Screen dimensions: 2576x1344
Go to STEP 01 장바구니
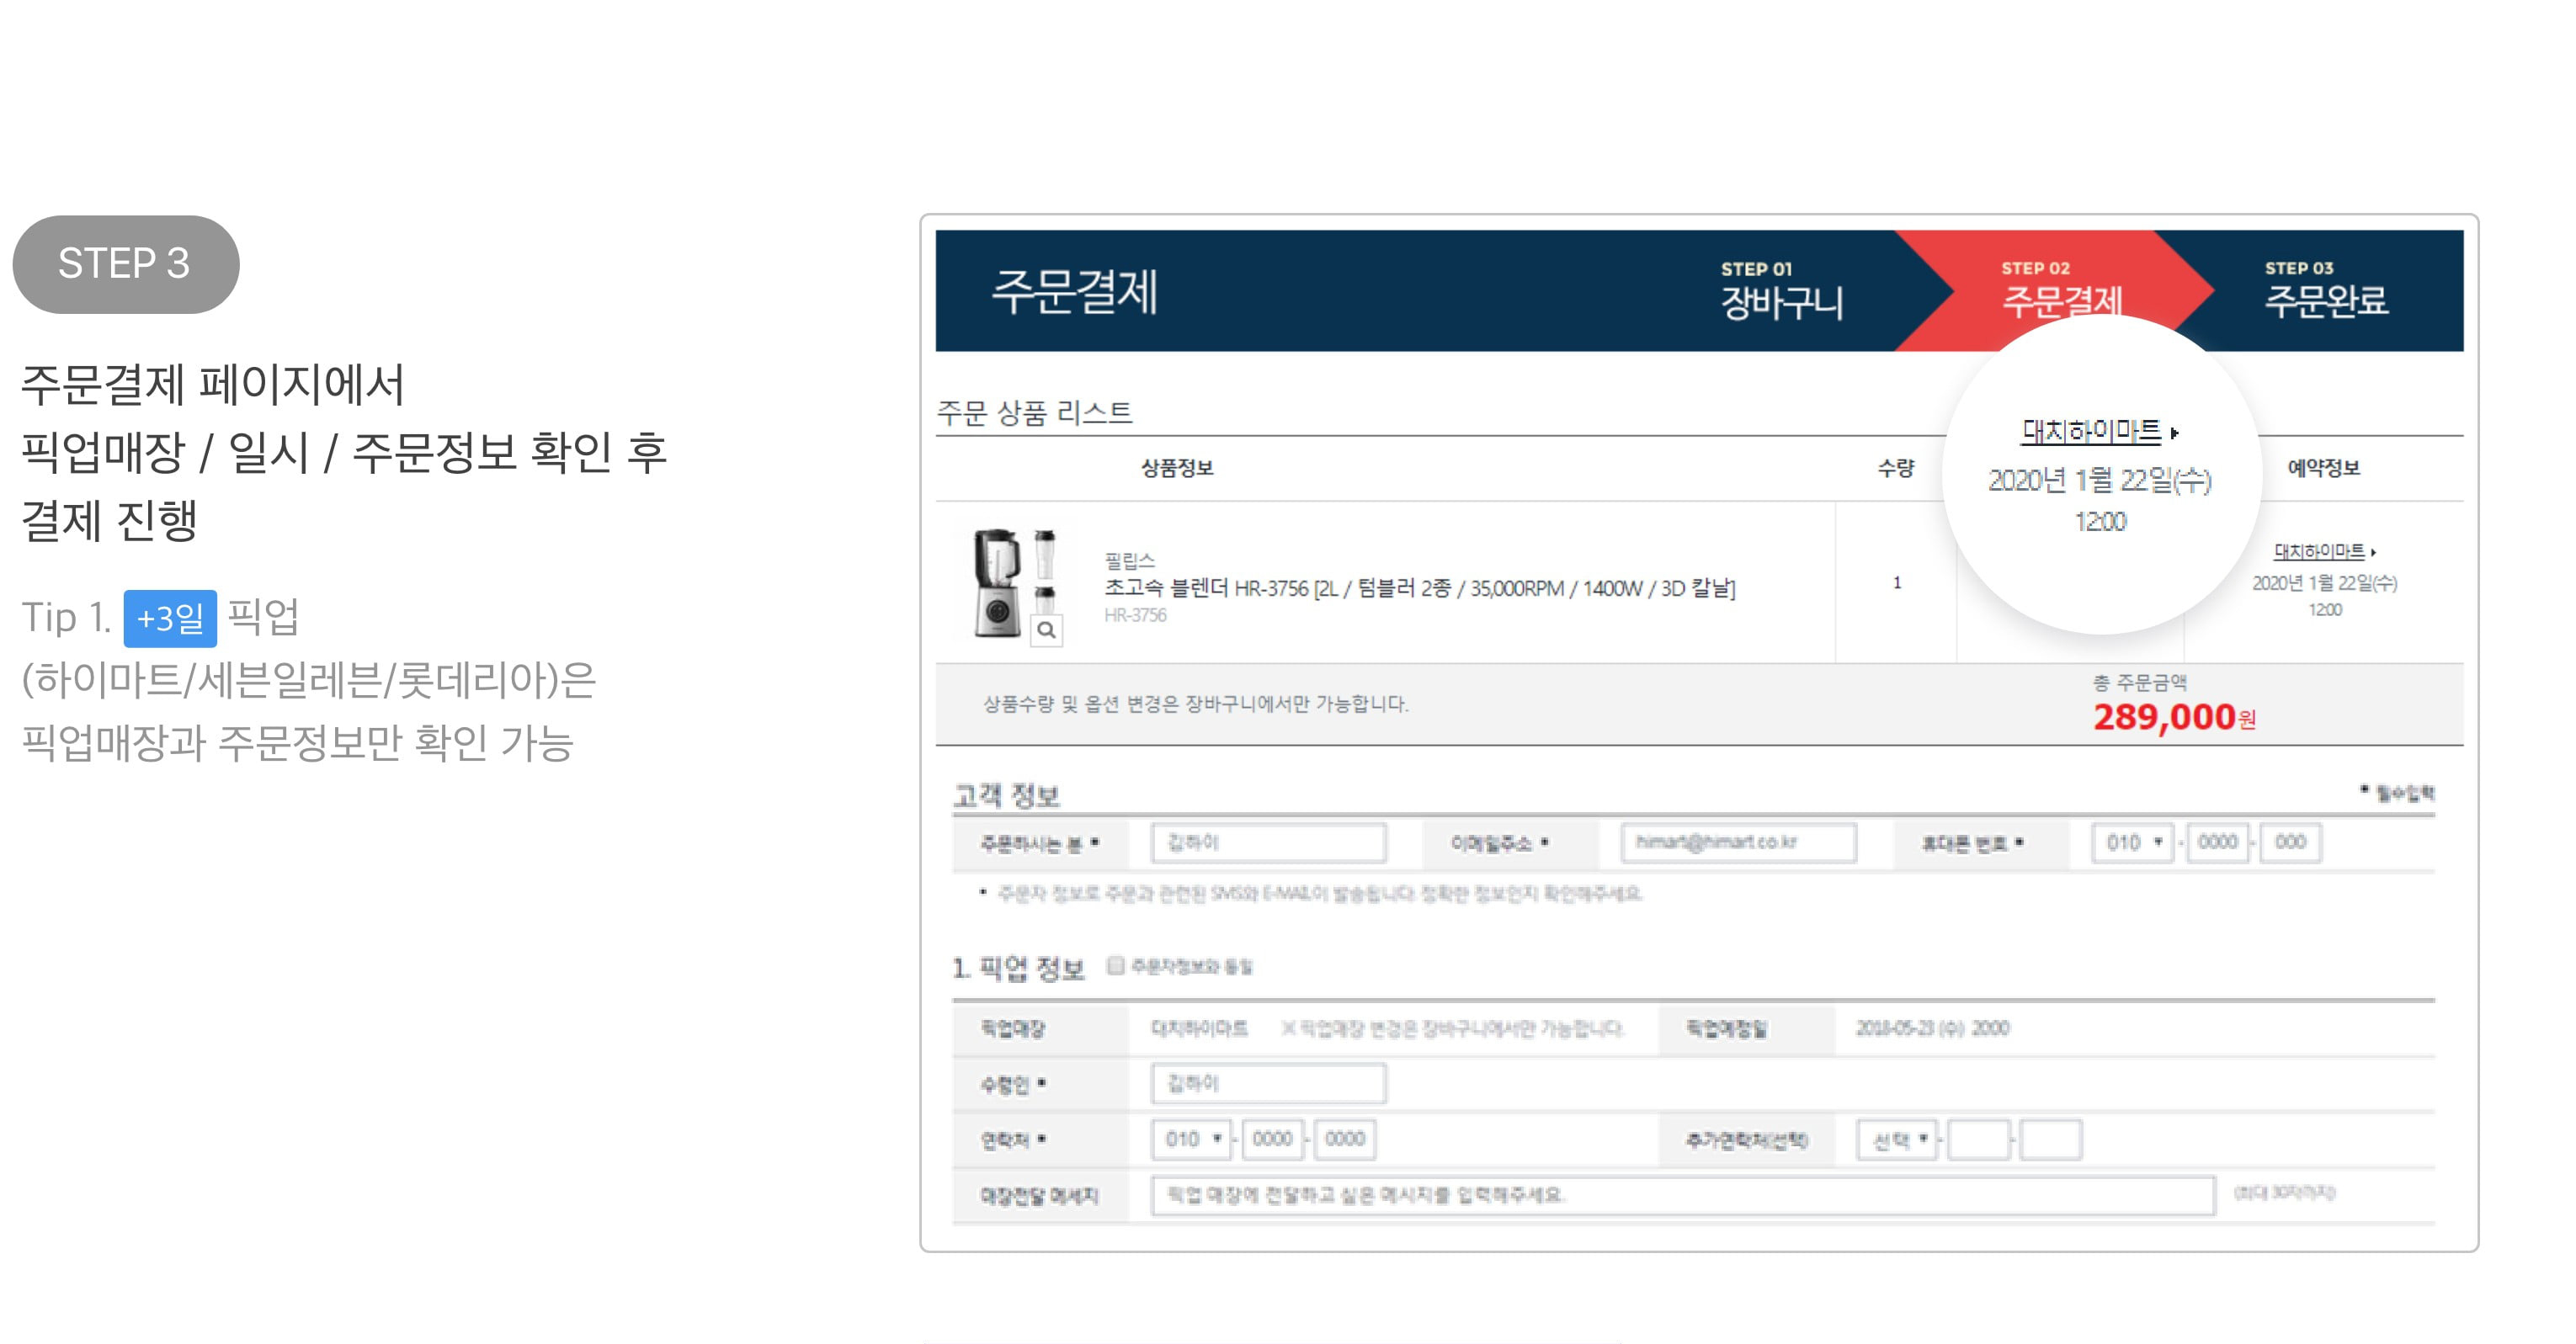(x=1781, y=291)
